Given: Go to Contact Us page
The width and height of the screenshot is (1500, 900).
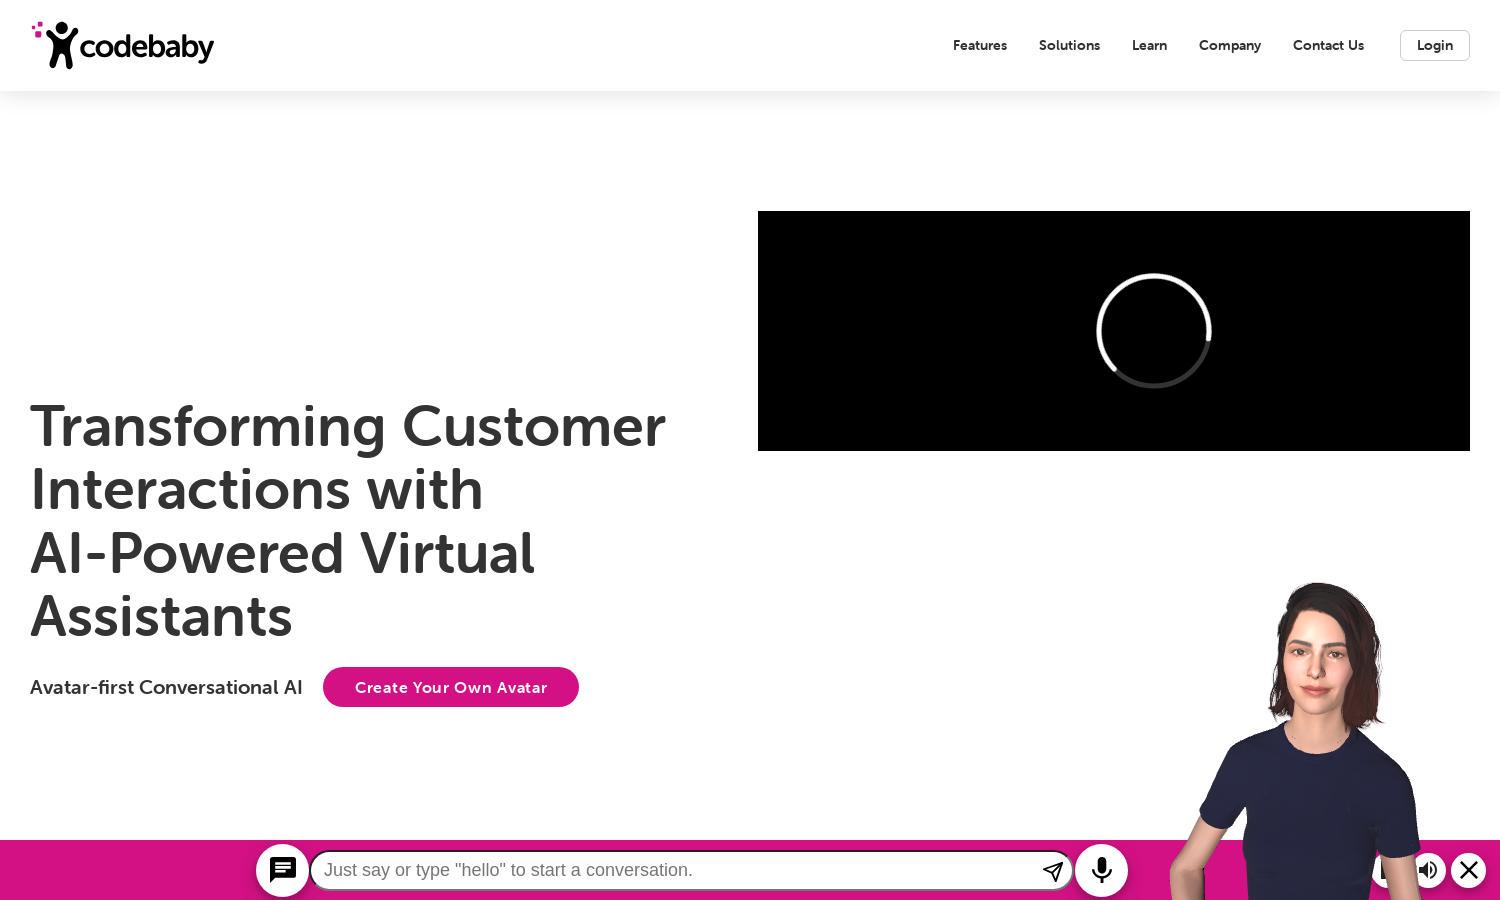Looking at the screenshot, I should coord(1328,45).
